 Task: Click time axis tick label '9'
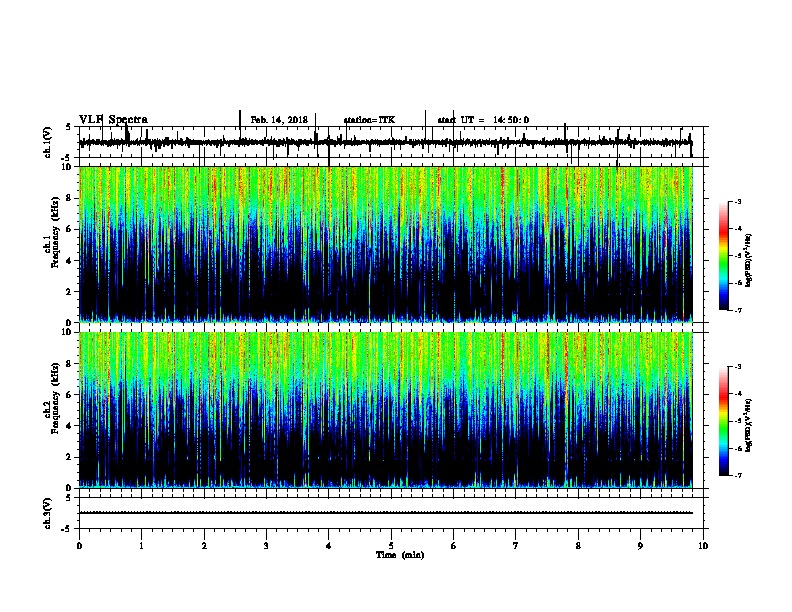pos(640,546)
